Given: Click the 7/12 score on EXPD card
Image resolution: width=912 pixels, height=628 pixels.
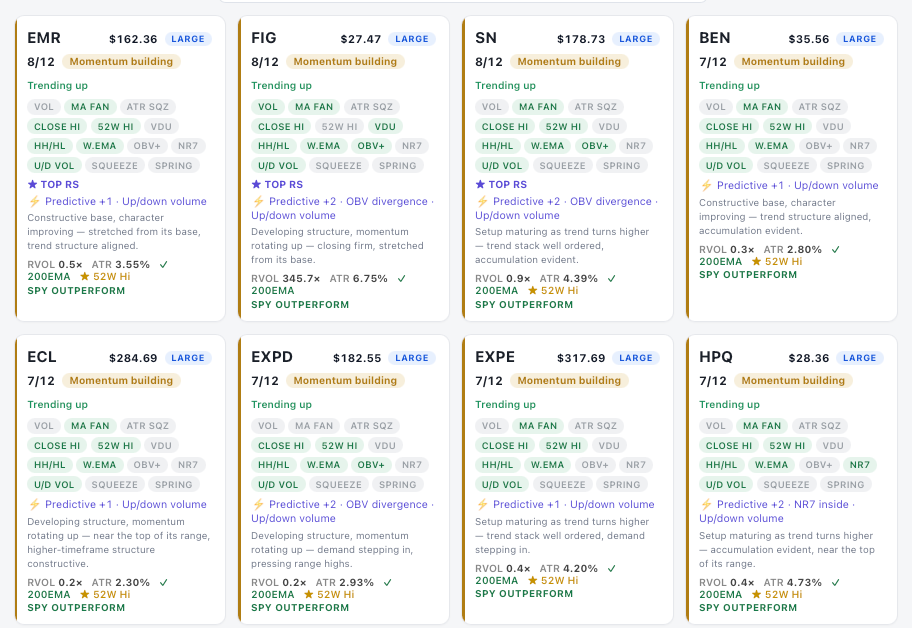Looking at the screenshot, I should tap(265, 381).
